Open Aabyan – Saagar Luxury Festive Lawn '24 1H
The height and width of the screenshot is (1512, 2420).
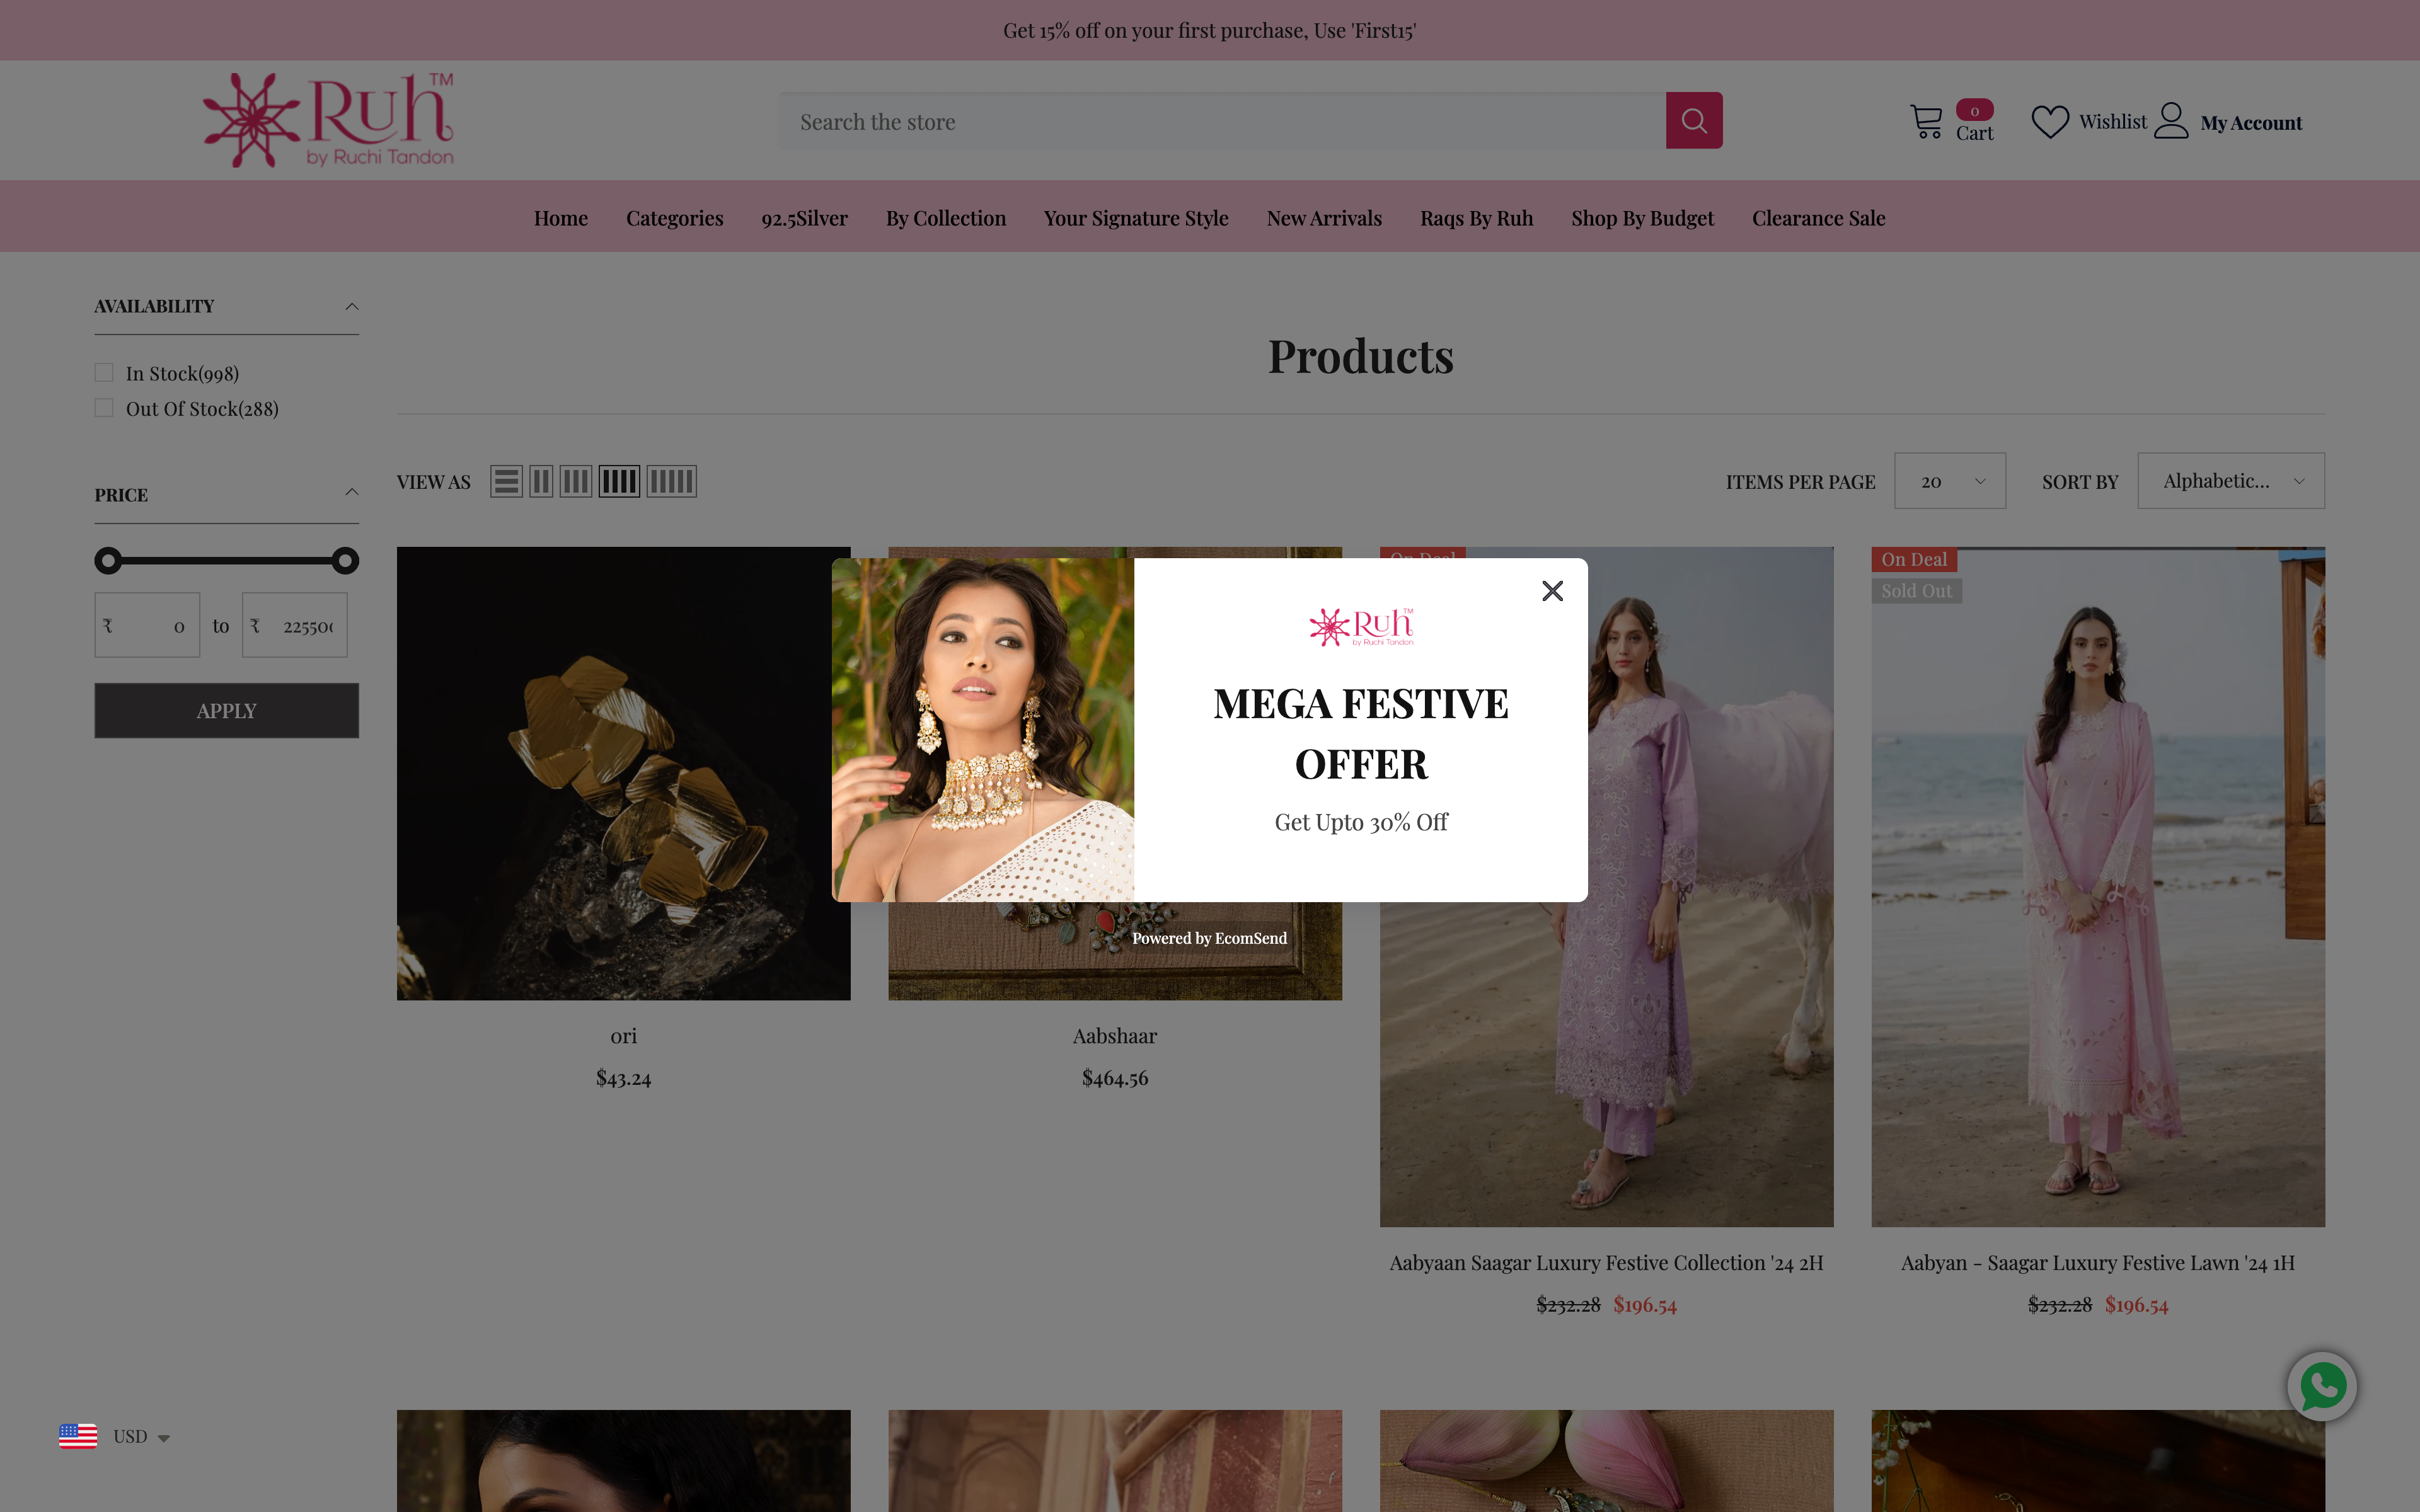[2097, 1263]
